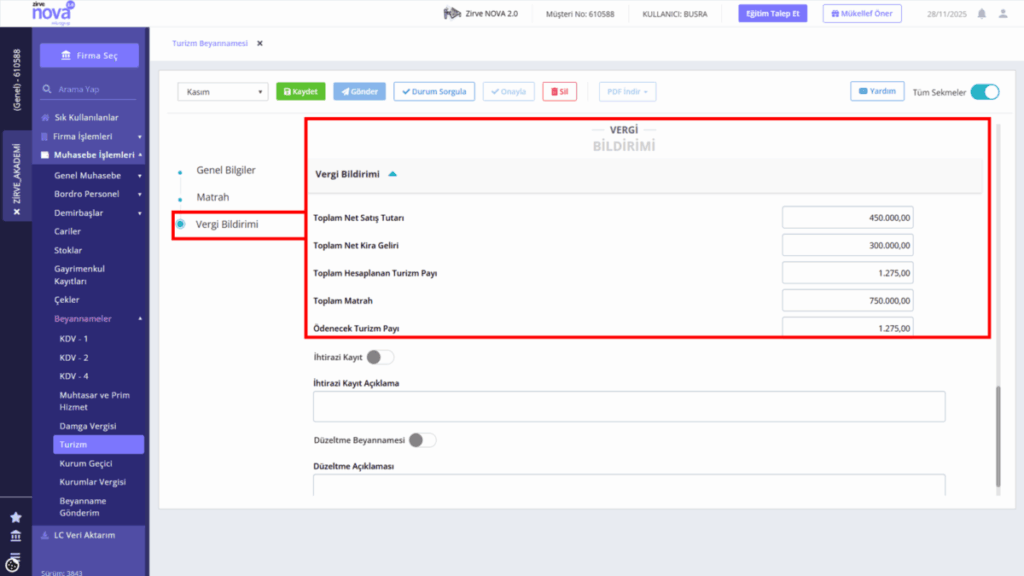Screen dimensions: 1024x576
Task: Open Gayrimenkul Kayıtları
Action: tap(79, 275)
